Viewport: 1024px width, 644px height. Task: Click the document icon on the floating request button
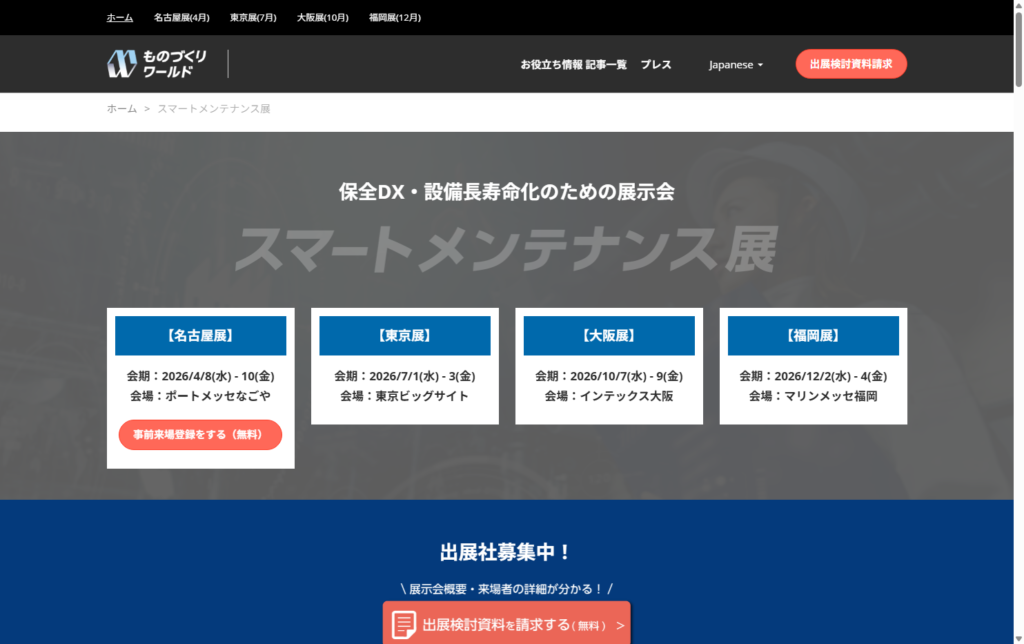click(x=404, y=625)
